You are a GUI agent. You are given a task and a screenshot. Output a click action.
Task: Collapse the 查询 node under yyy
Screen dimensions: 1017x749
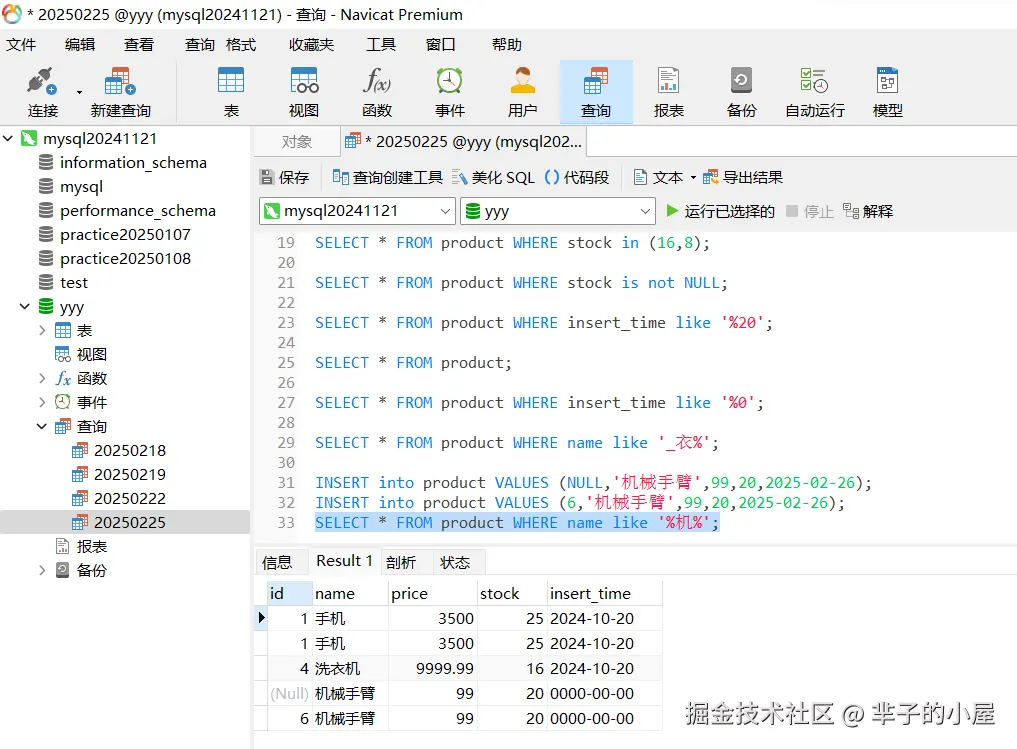42,426
